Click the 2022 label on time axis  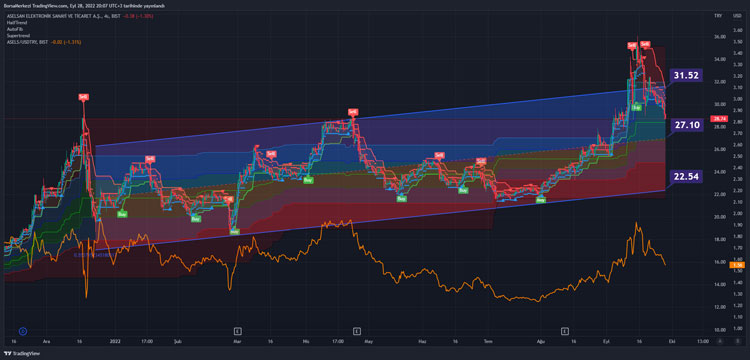click(115, 342)
